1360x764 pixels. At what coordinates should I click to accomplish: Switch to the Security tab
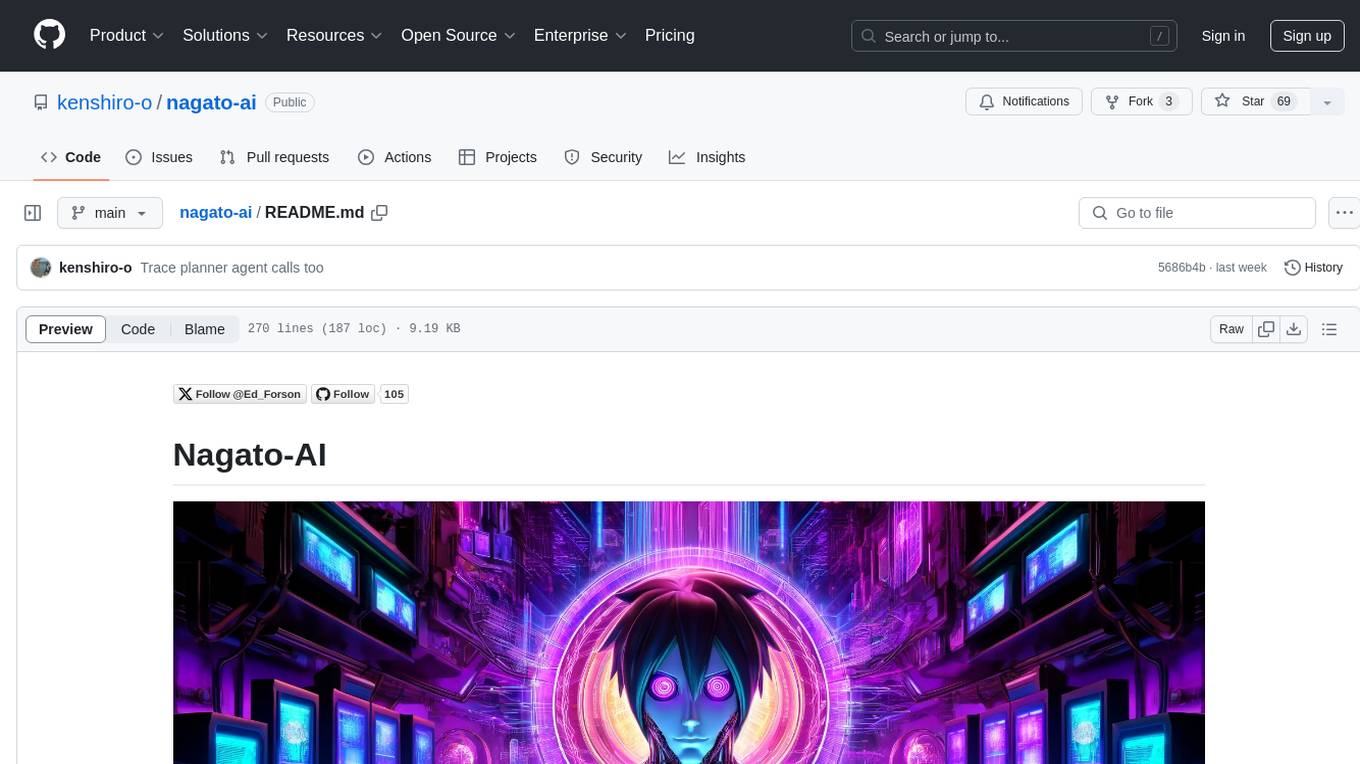(603, 157)
